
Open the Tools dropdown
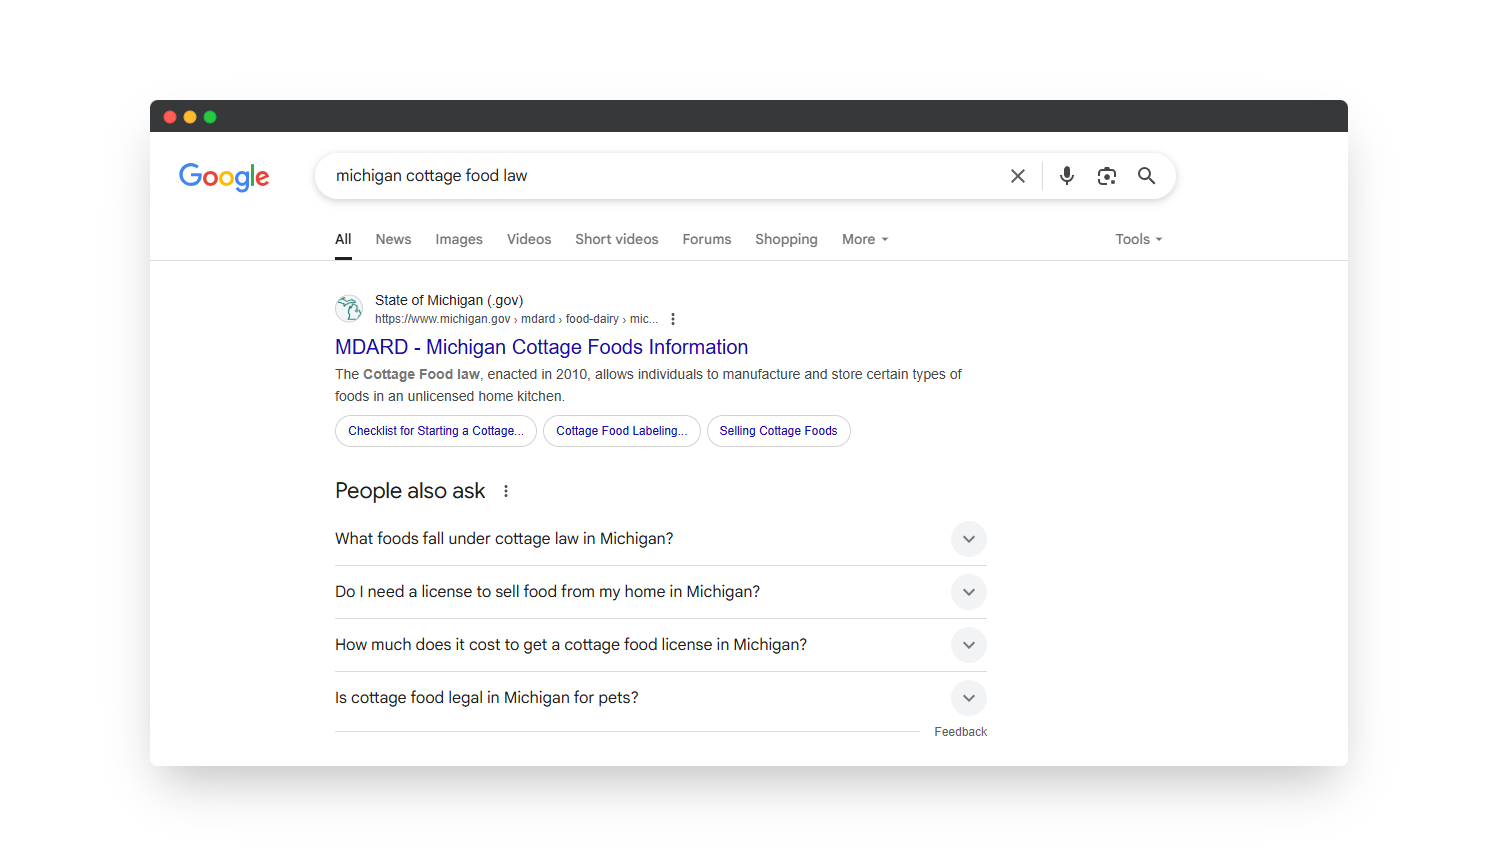coord(1139,239)
